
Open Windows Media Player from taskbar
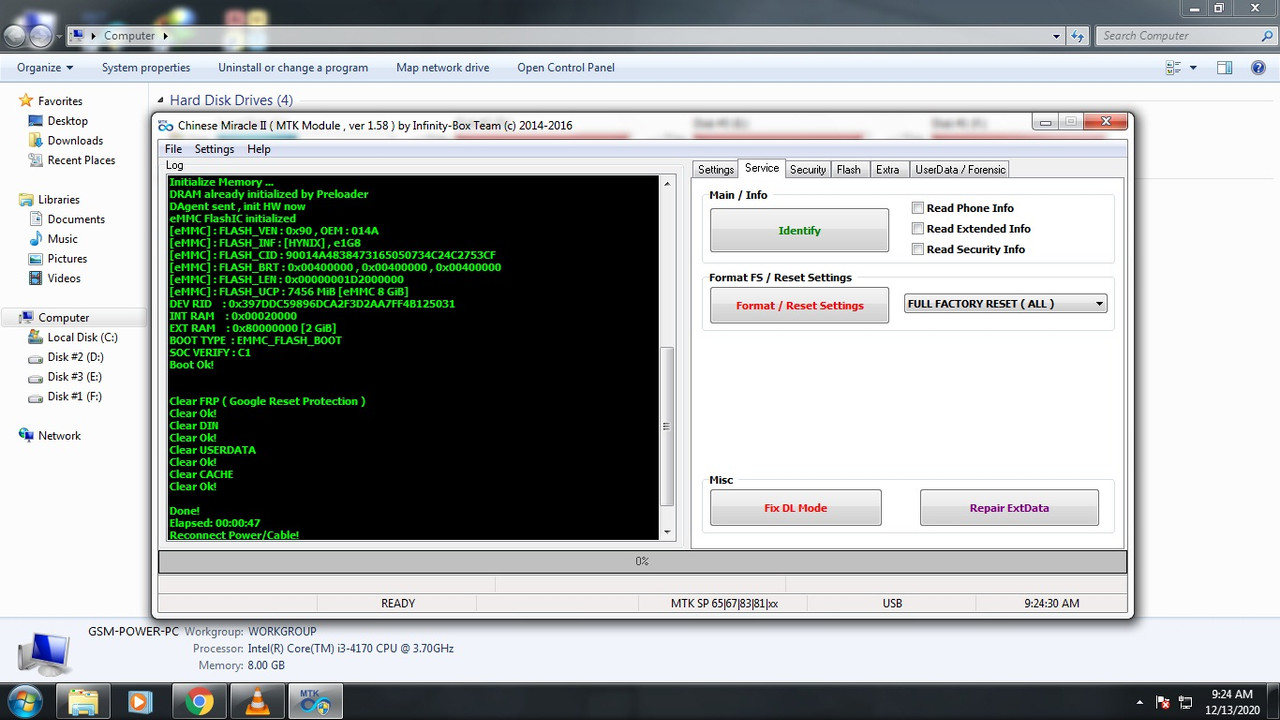click(141, 702)
